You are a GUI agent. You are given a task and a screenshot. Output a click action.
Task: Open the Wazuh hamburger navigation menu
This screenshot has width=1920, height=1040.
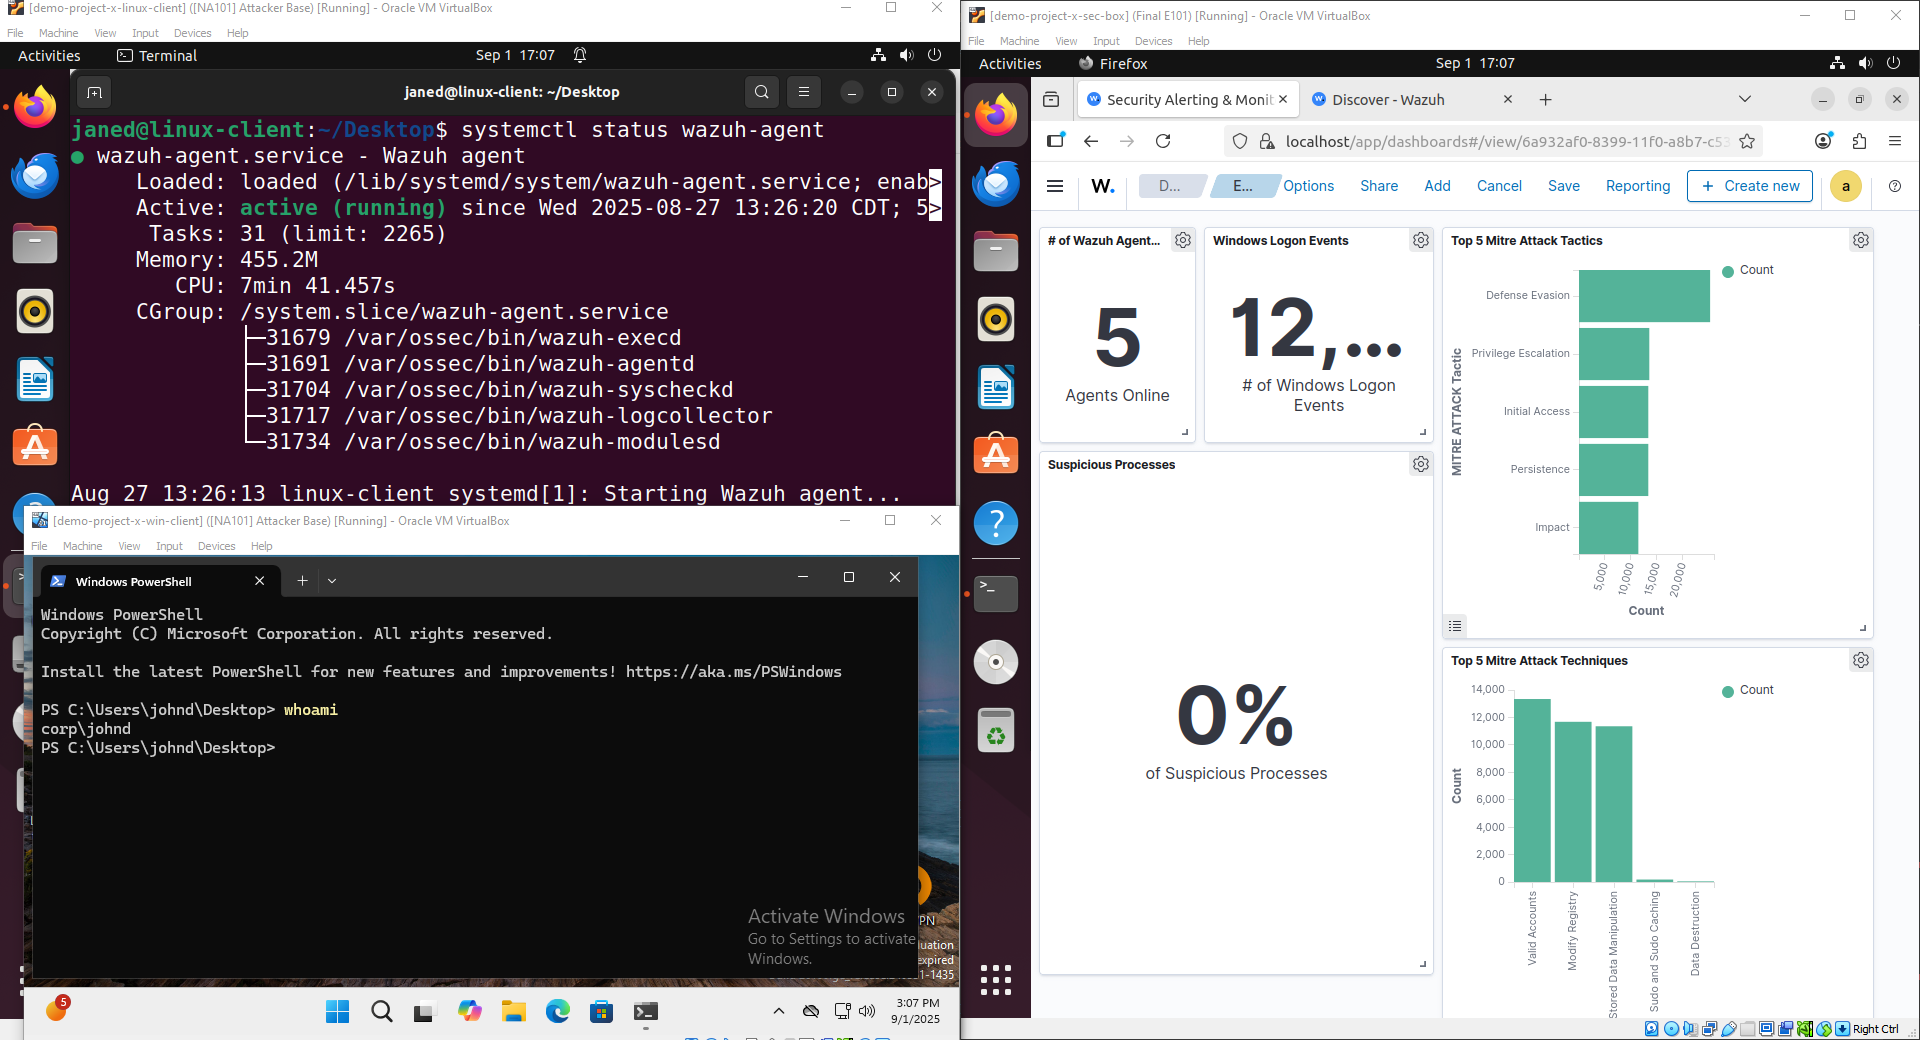click(1054, 186)
